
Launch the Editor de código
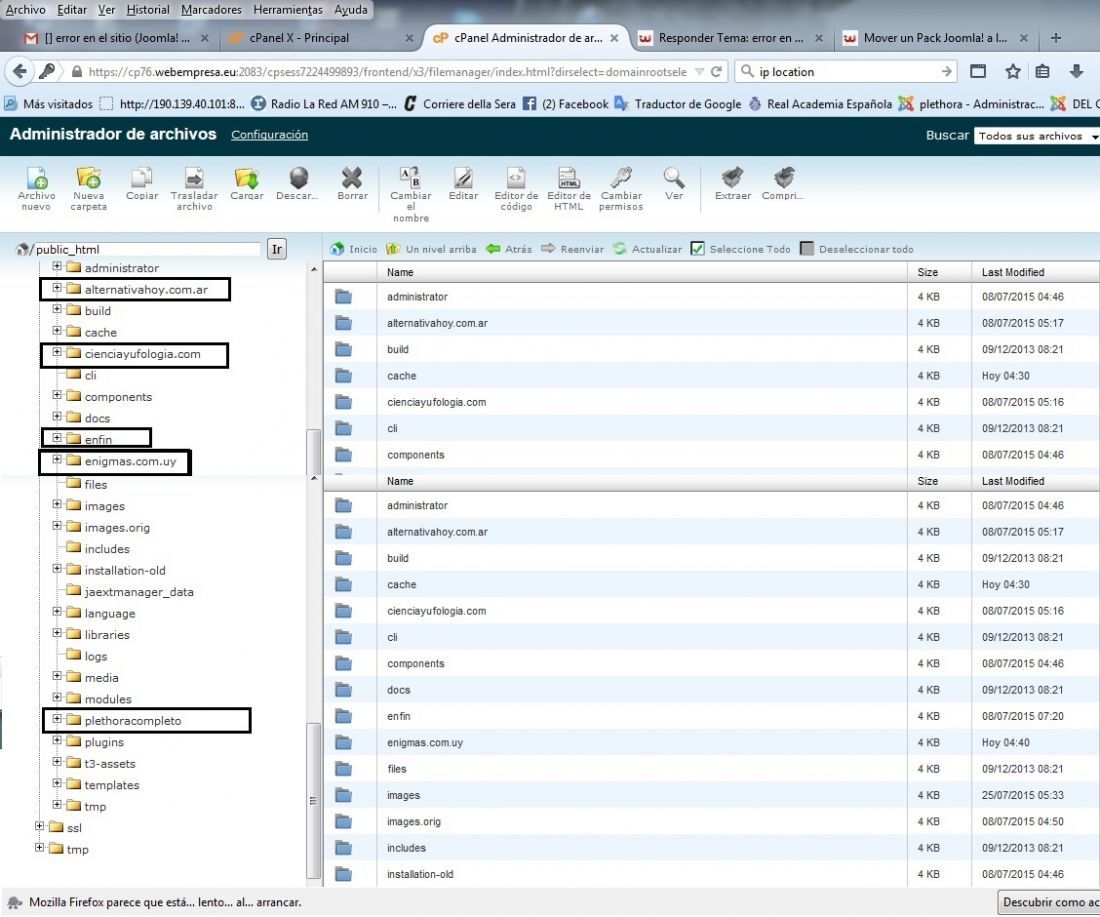516,188
